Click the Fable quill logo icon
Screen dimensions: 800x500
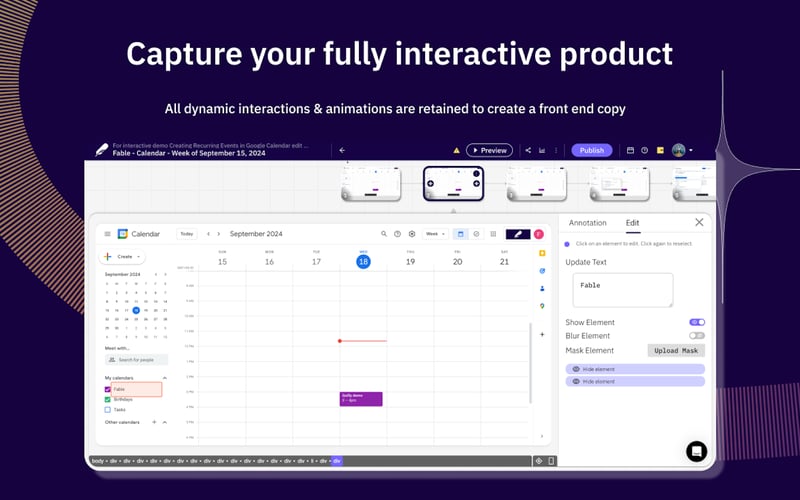(x=102, y=150)
